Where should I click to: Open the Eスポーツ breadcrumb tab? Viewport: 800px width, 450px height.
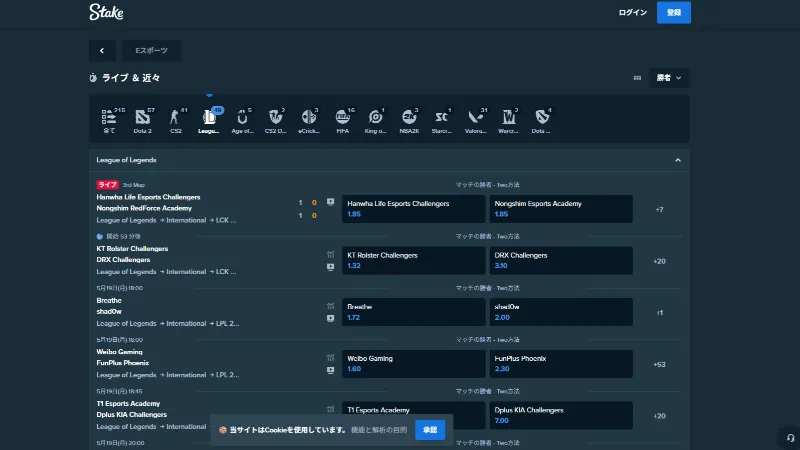coord(151,51)
